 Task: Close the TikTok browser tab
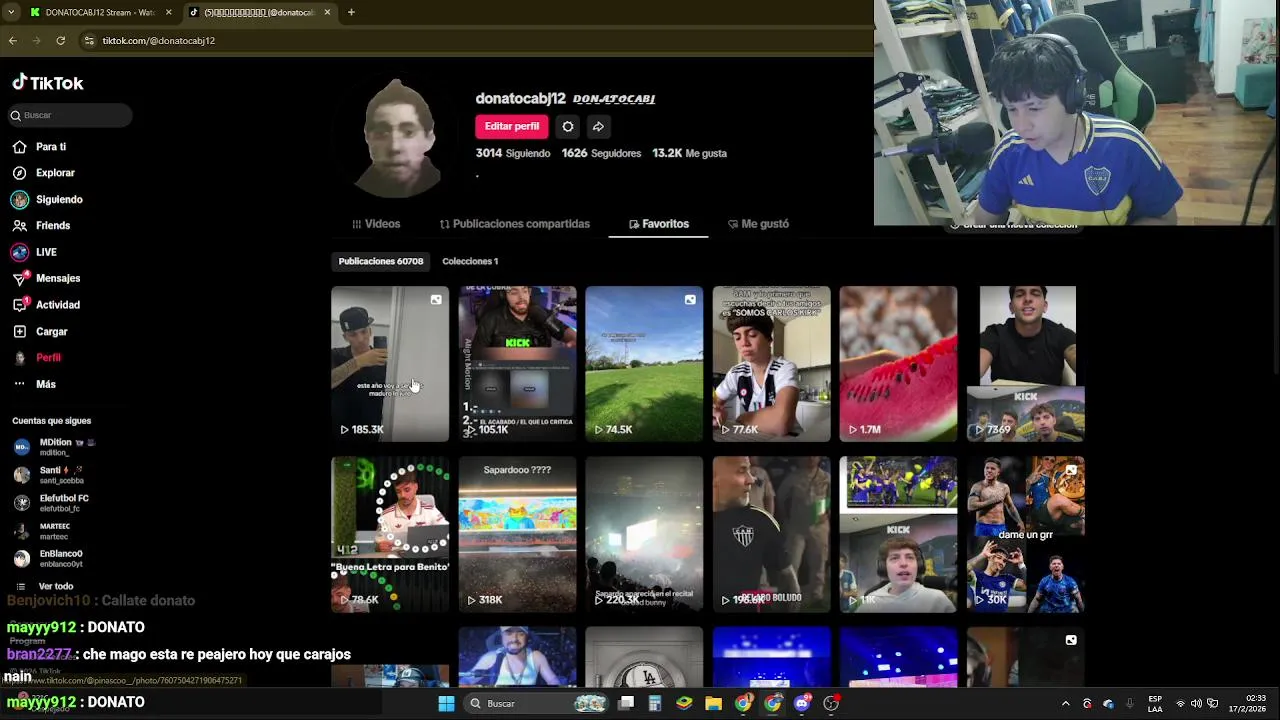point(327,12)
